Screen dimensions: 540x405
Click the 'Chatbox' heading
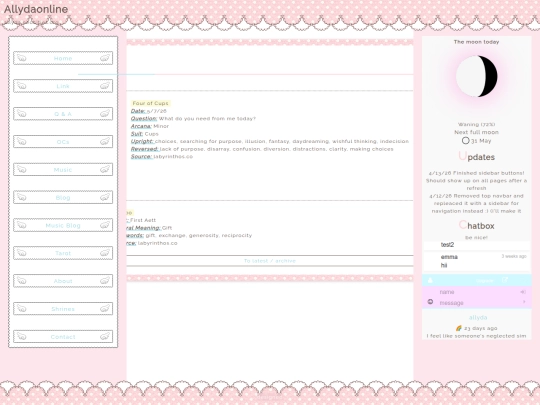tap(477, 226)
